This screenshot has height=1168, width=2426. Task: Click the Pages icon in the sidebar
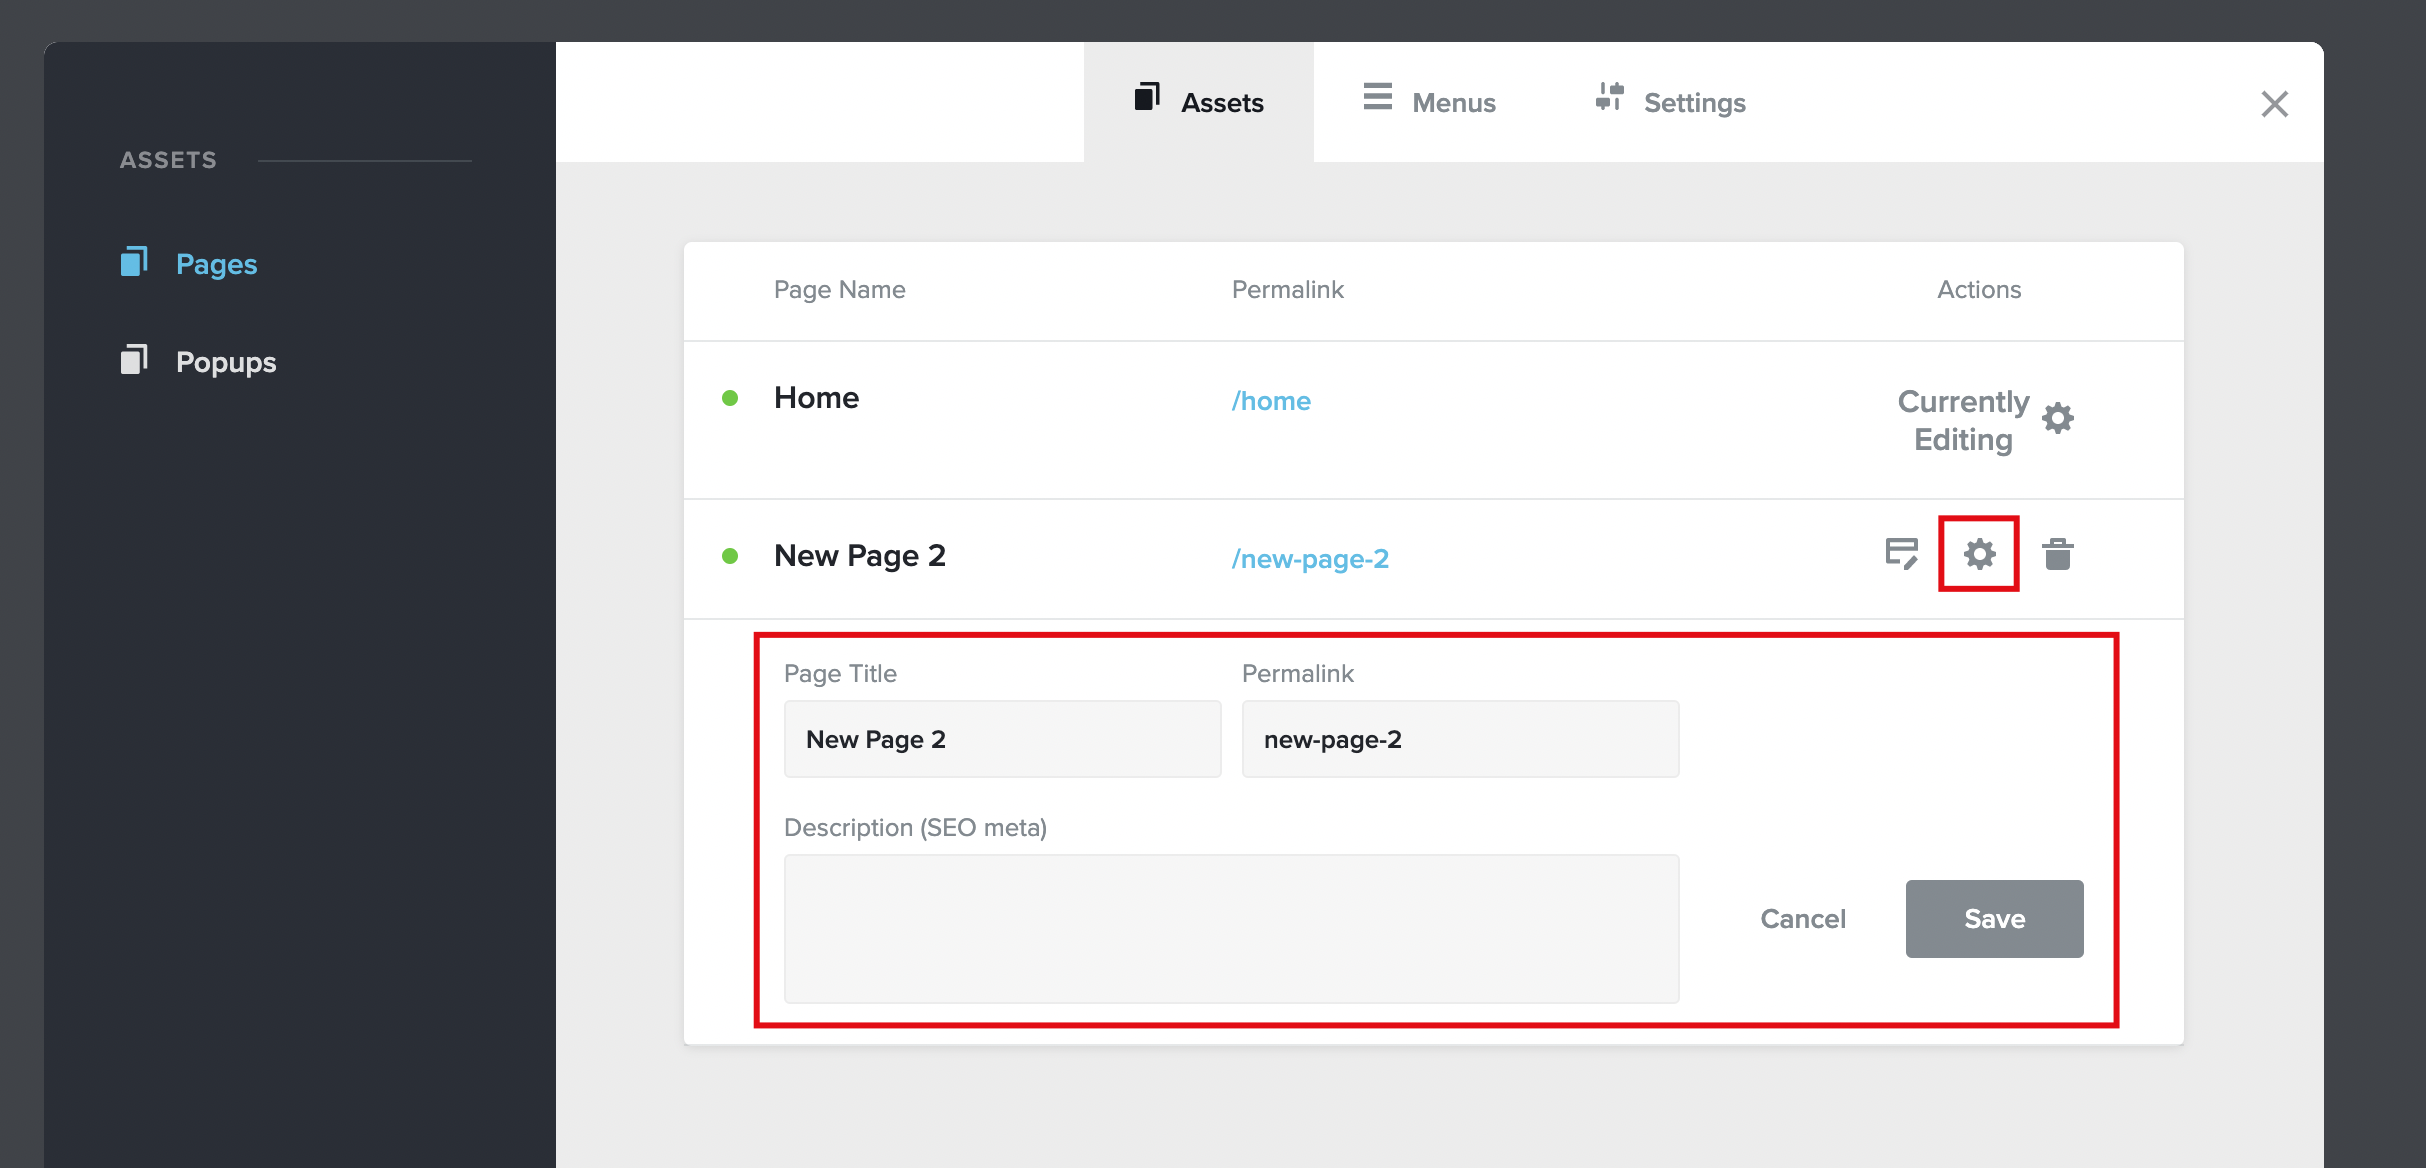pos(134,262)
